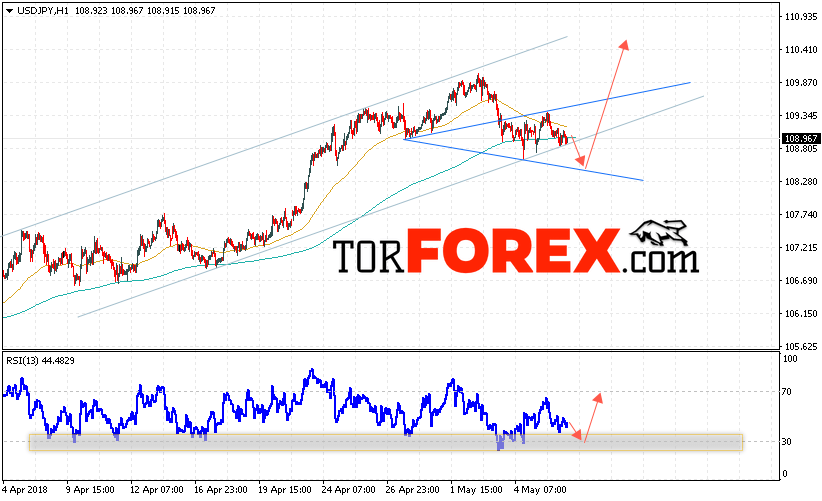The height and width of the screenshot is (501, 822).
Task: Select the USDJPY,H1 chart title text
Action: point(42,10)
